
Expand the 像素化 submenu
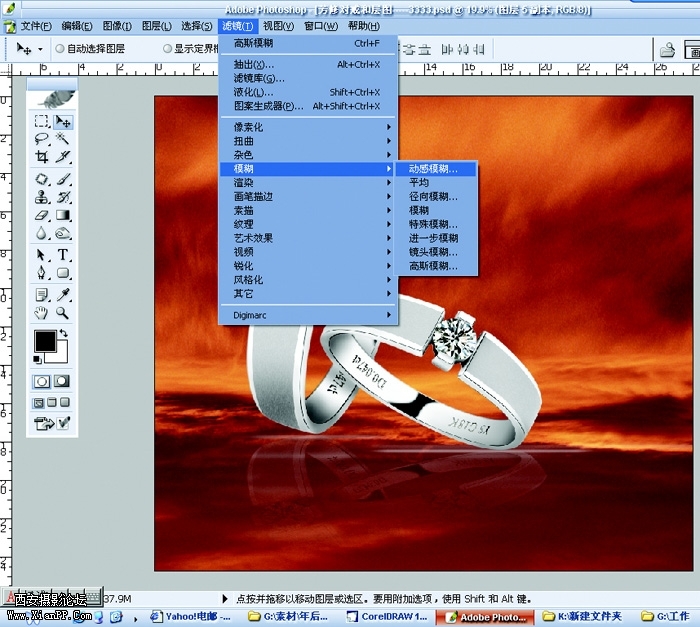click(x=308, y=127)
